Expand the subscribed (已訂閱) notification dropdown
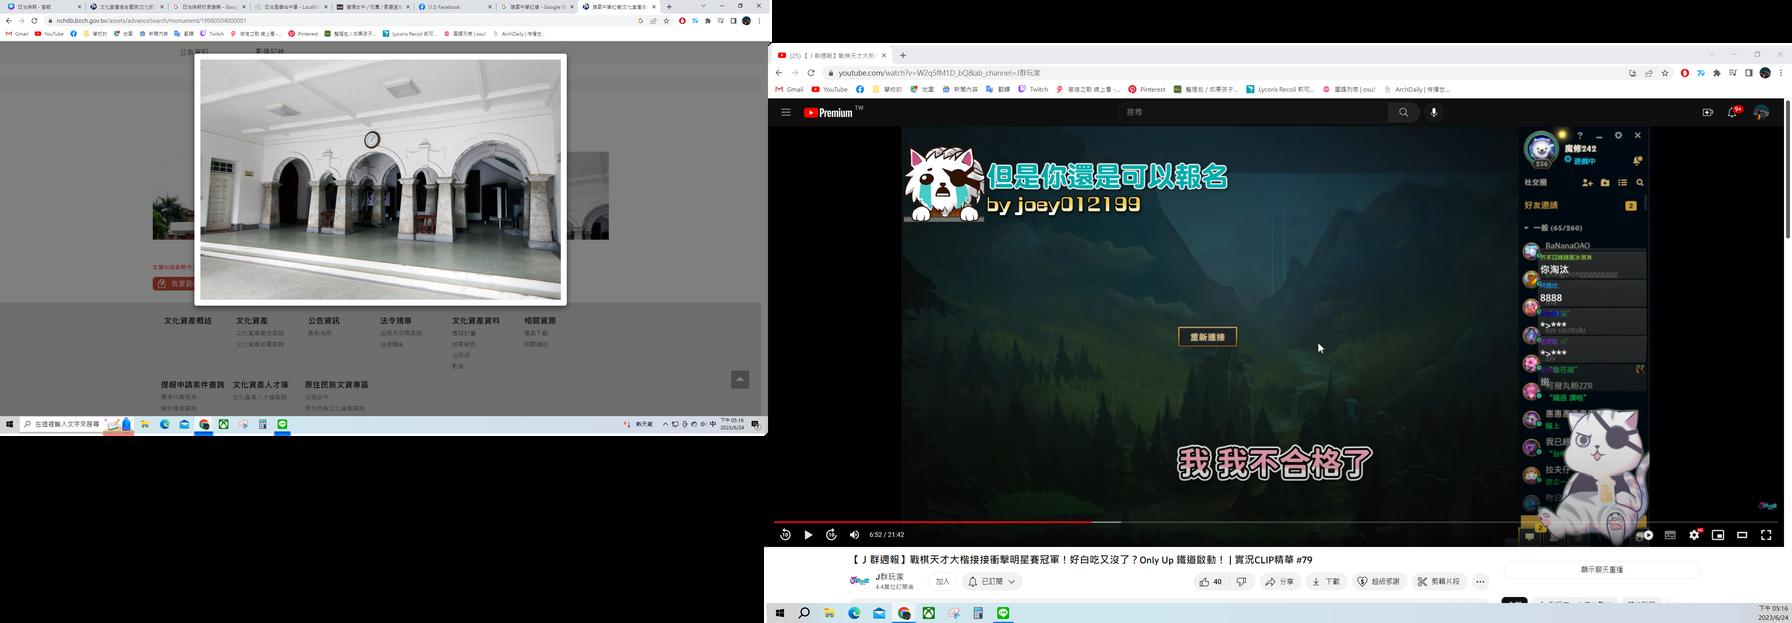 click(x=991, y=582)
